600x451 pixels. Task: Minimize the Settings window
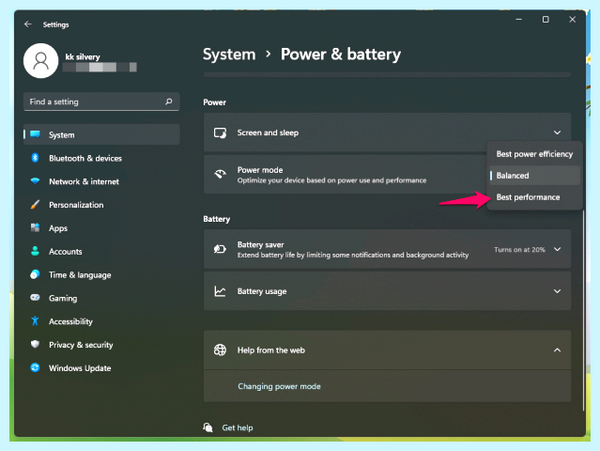519,20
